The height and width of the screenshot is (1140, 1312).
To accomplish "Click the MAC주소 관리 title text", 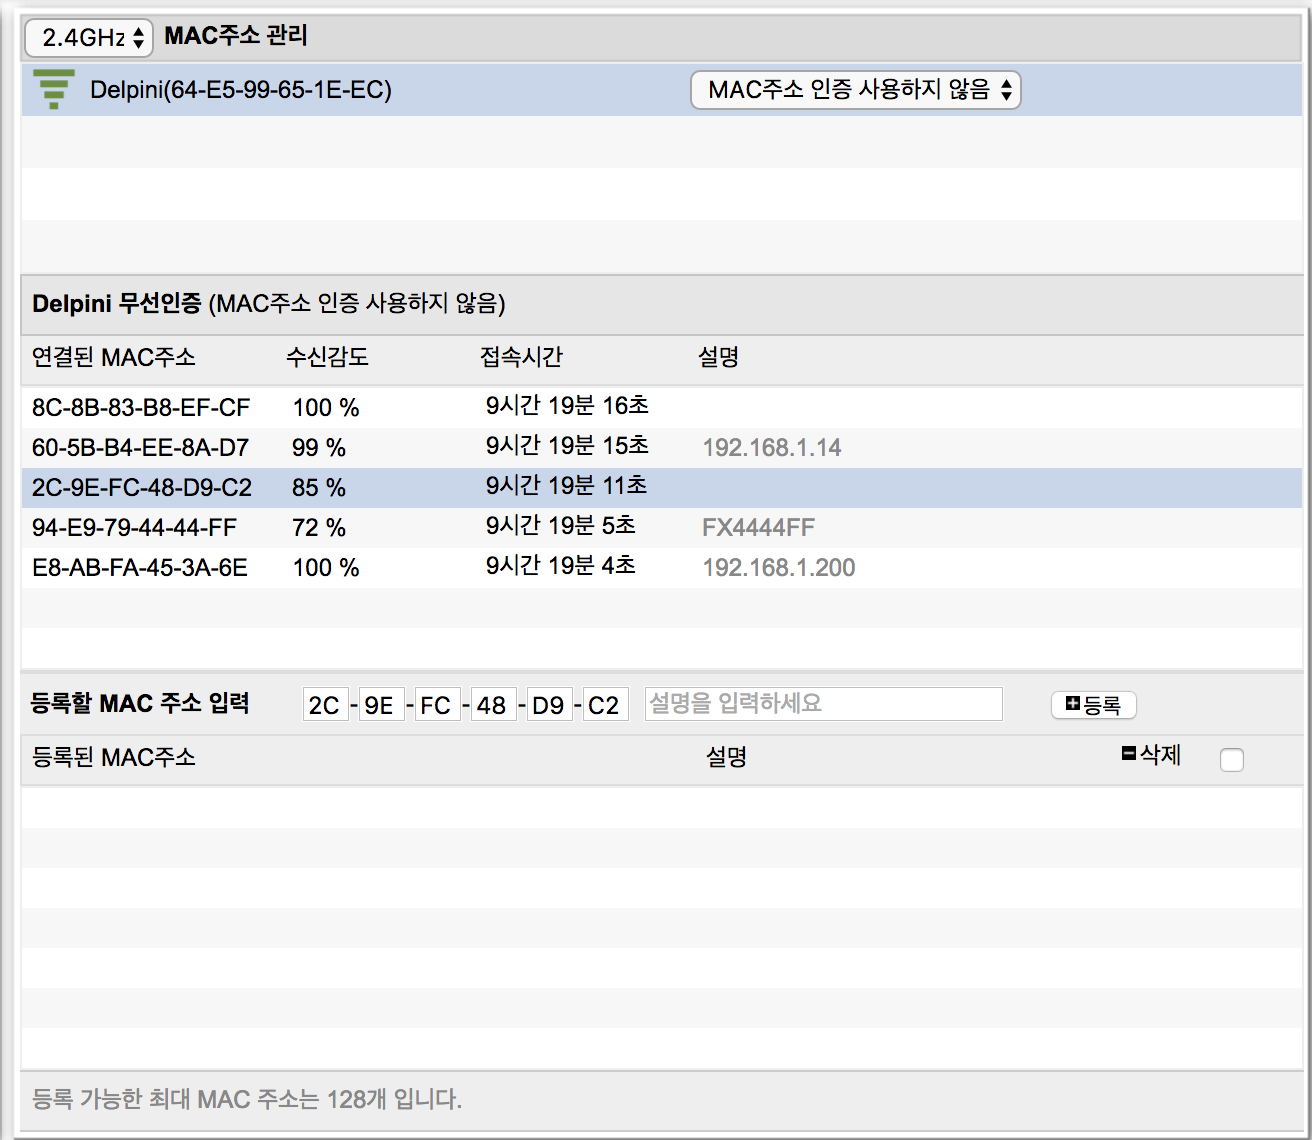I will pos(236,37).
